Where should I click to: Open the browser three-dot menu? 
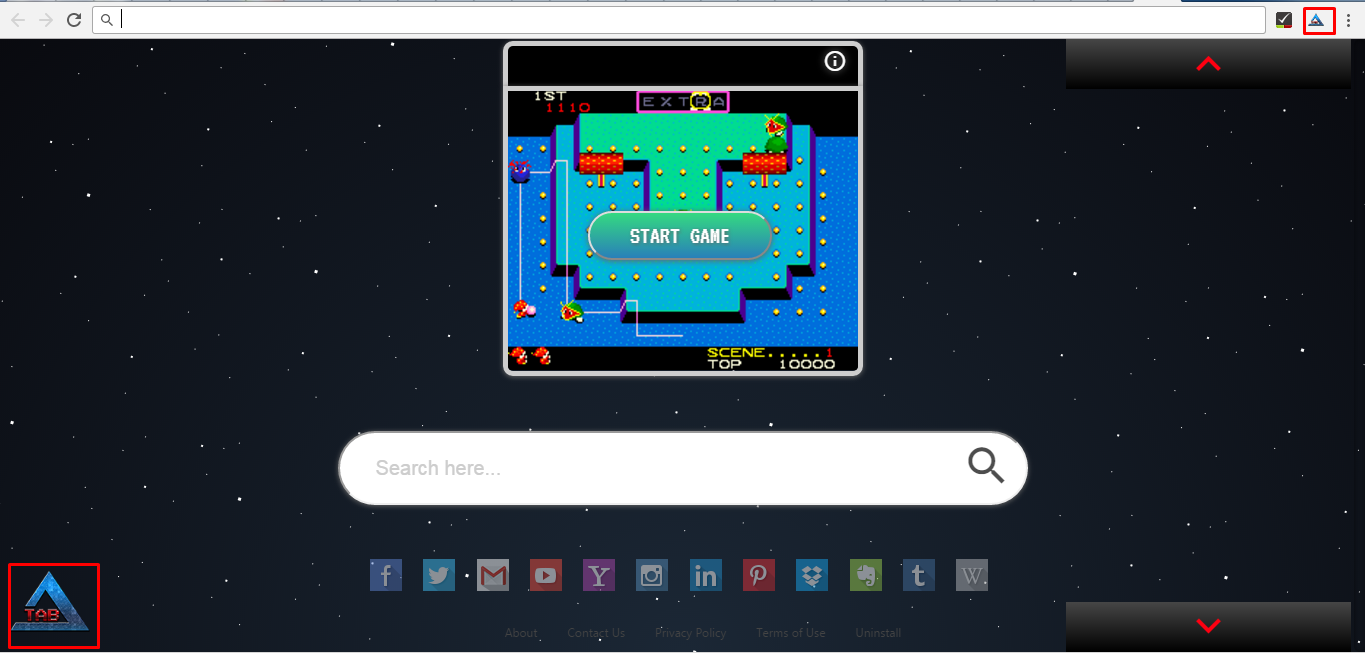(1348, 20)
